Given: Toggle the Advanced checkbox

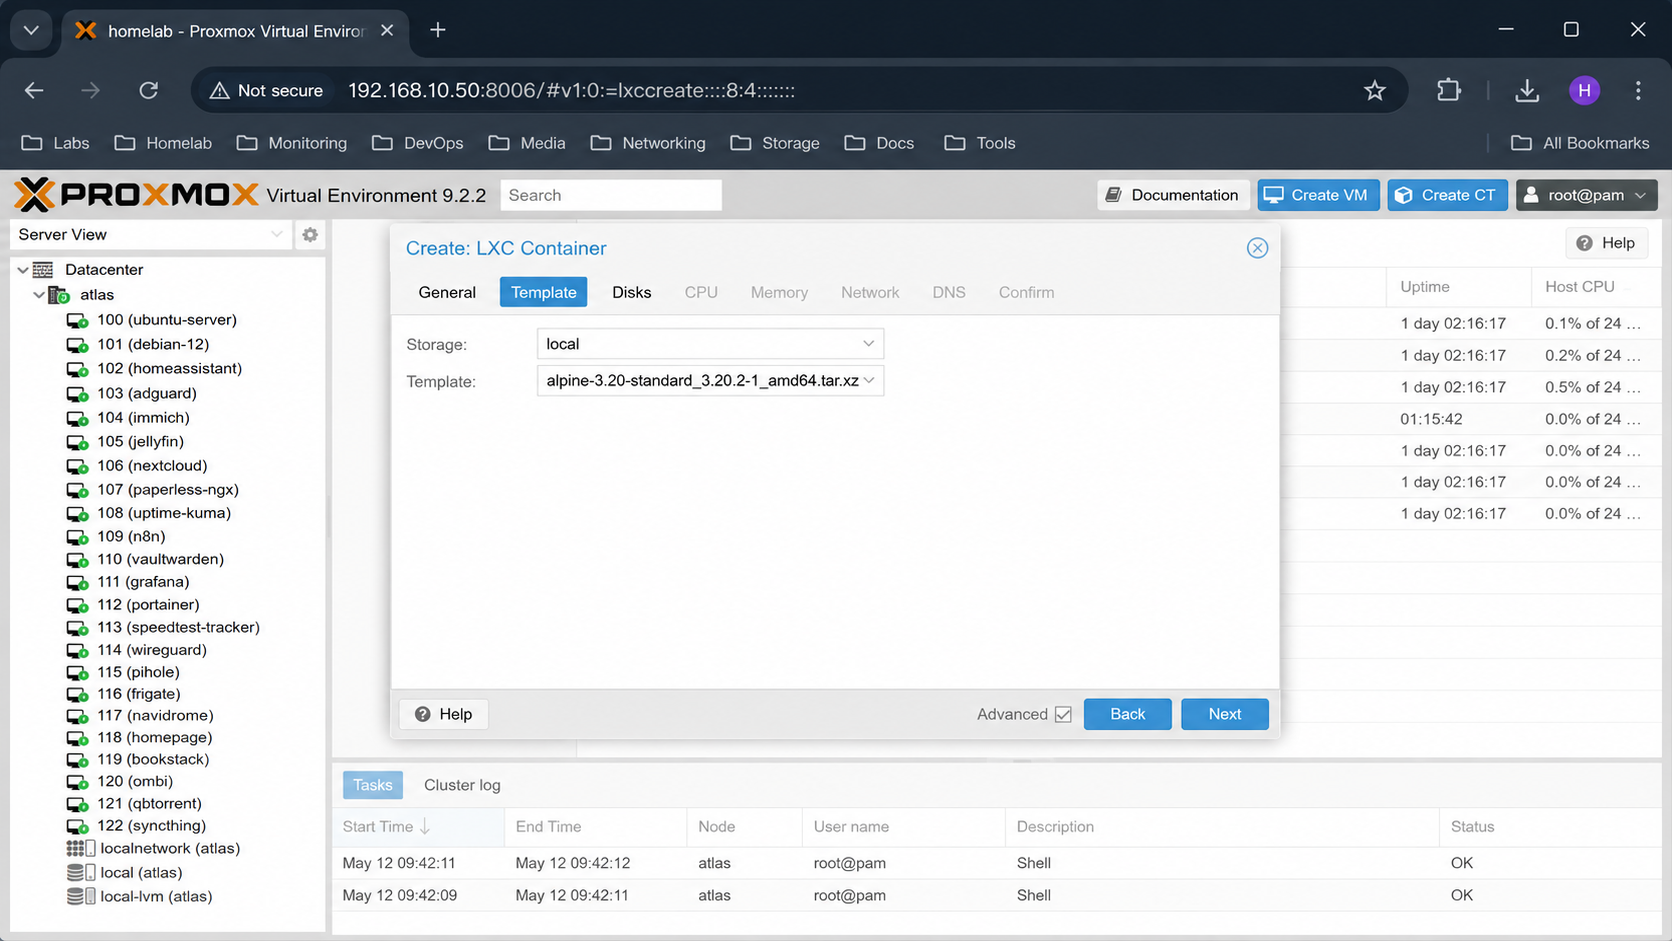Looking at the screenshot, I should coord(1063,714).
